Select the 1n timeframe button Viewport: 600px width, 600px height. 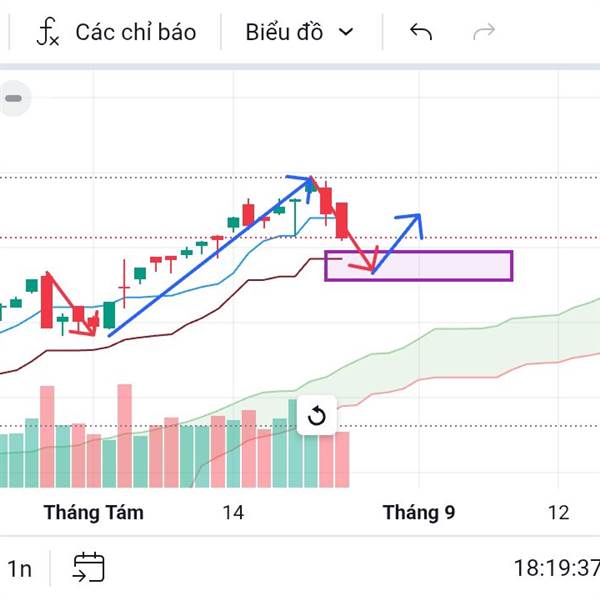[19, 569]
